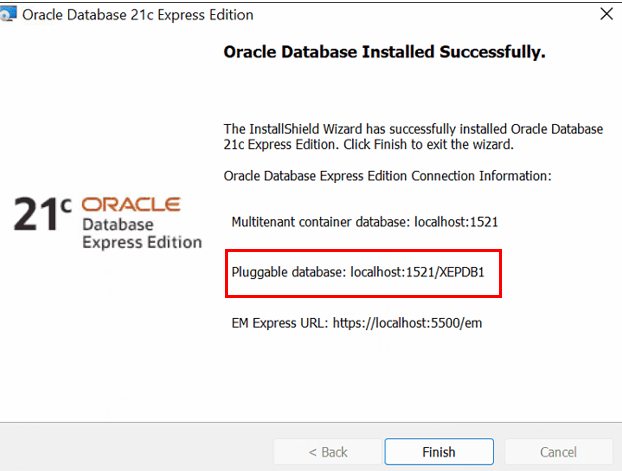The width and height of the screenshot is (622, 471).
Task: Click the localhost:1521/XEPDB1 connection string
Action: click(x=417, y=272)
